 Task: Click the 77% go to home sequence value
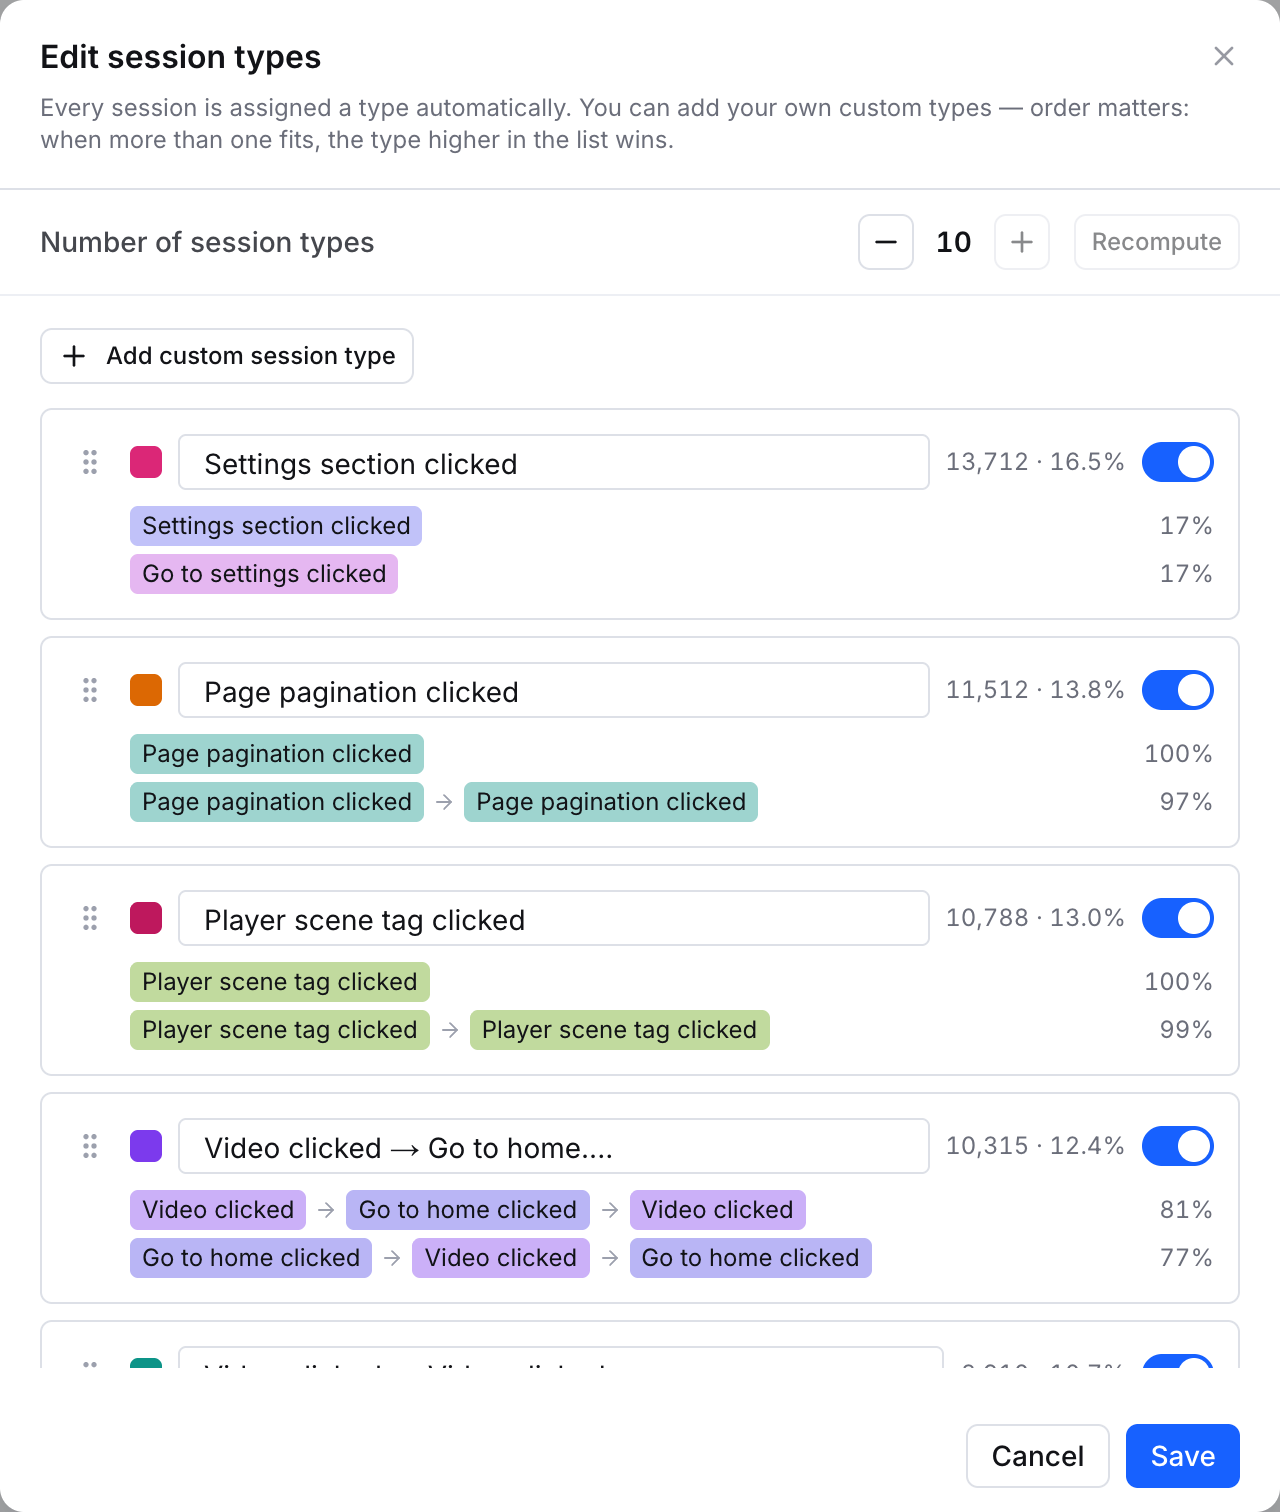1186,1258
